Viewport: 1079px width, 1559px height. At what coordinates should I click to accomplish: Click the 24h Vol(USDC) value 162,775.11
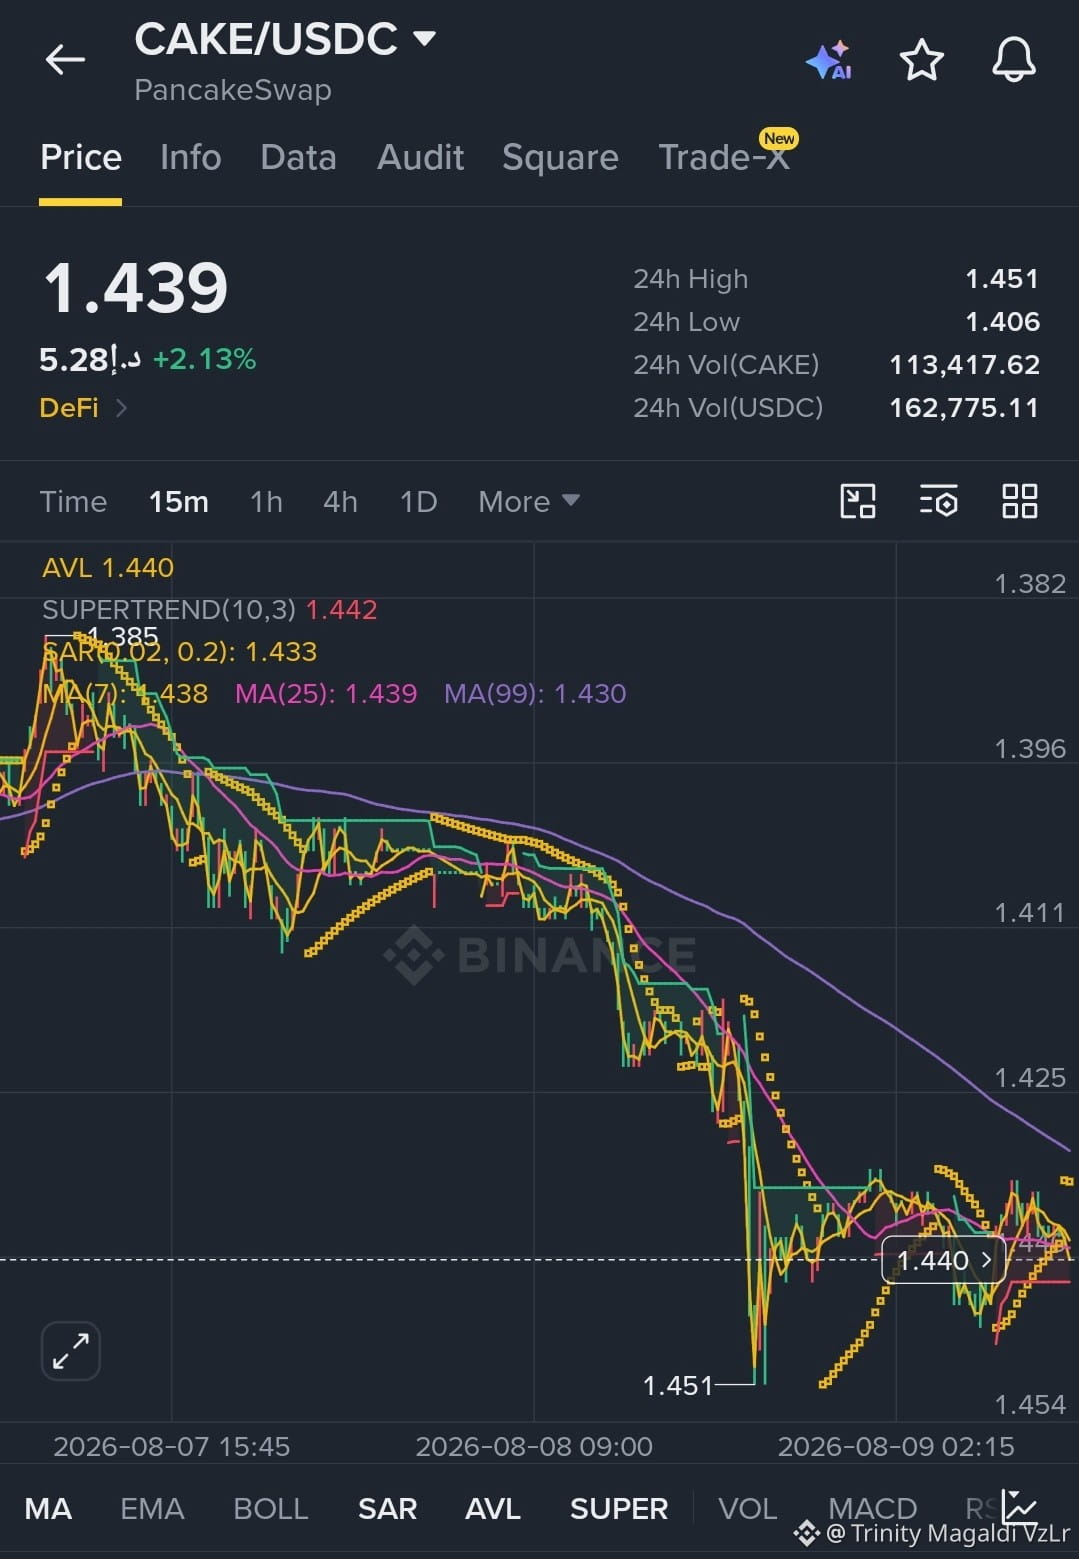click(965, 408)
